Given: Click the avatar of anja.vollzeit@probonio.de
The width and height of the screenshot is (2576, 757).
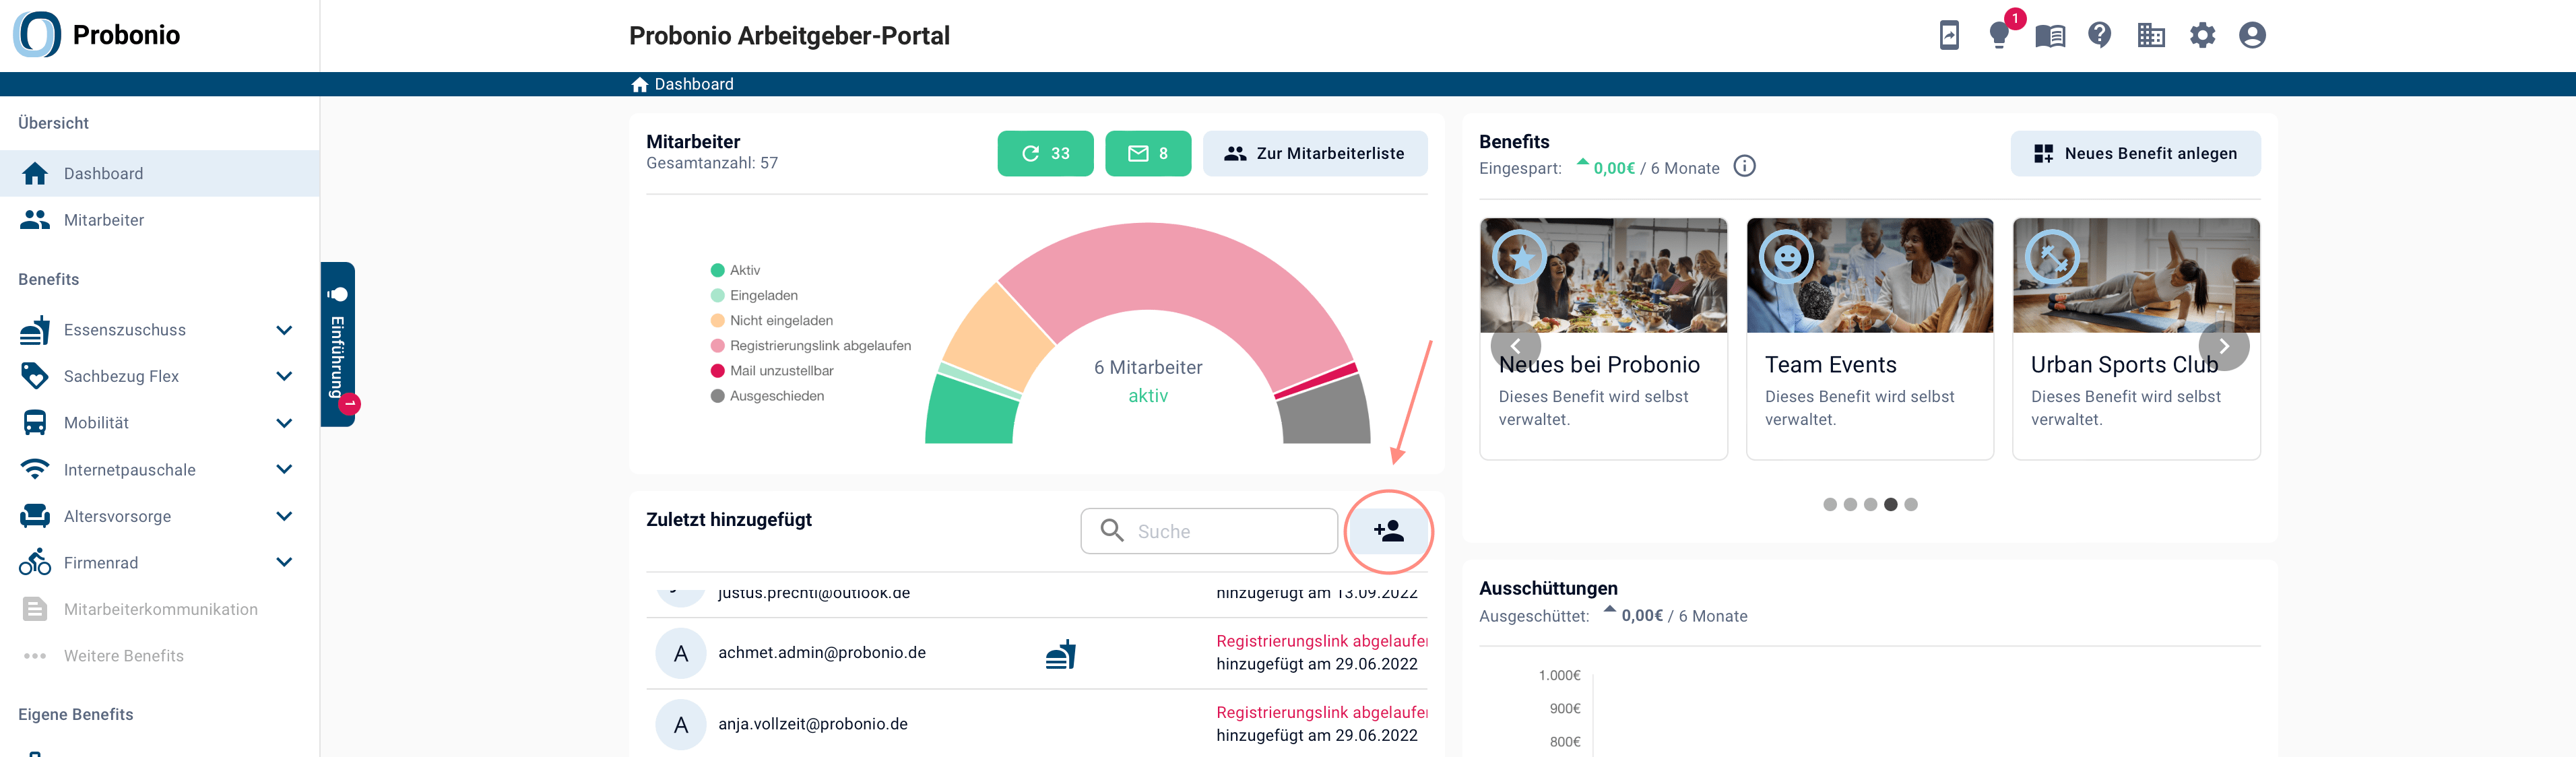Looking at the screenshot, I should click(x=681, y=725).
